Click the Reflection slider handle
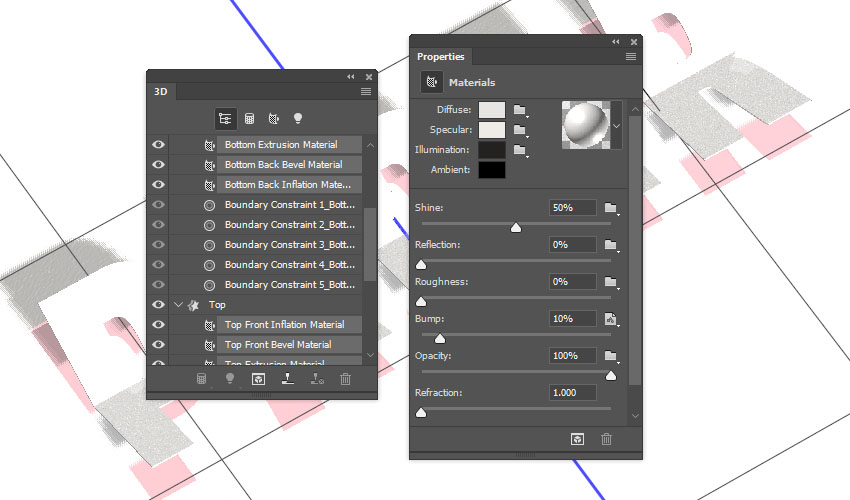 421,265
